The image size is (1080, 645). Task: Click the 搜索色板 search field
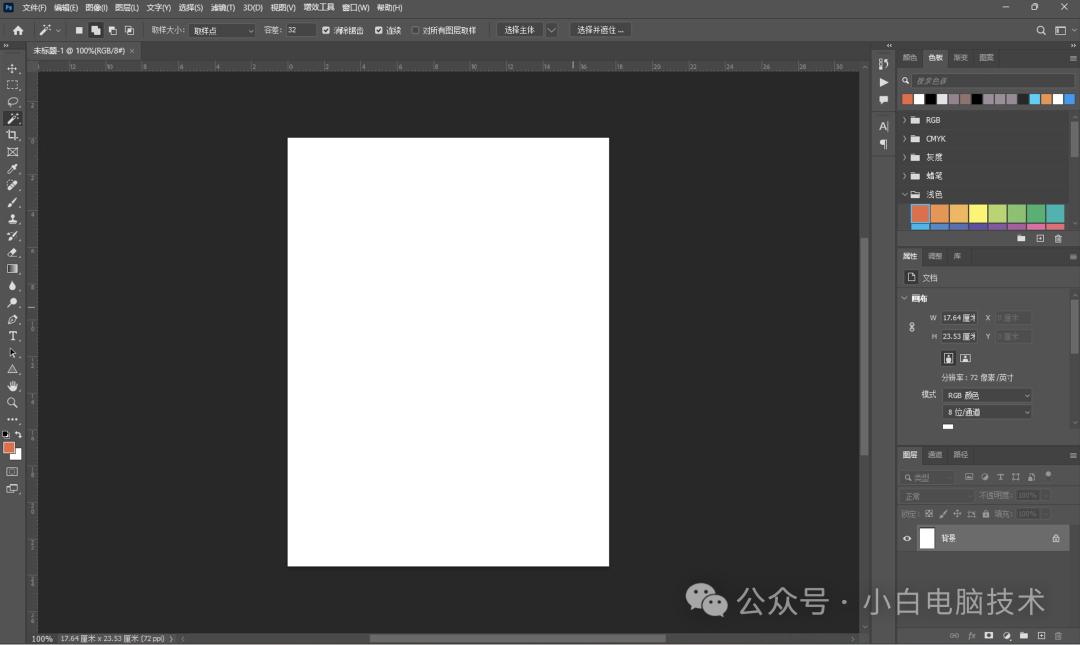pyautogui.click(x=993, y=81)
